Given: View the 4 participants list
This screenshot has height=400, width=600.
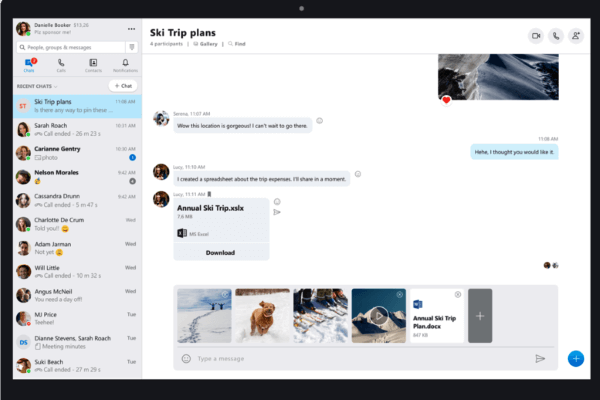Looking at the screenshot, I should pos(166,44).
